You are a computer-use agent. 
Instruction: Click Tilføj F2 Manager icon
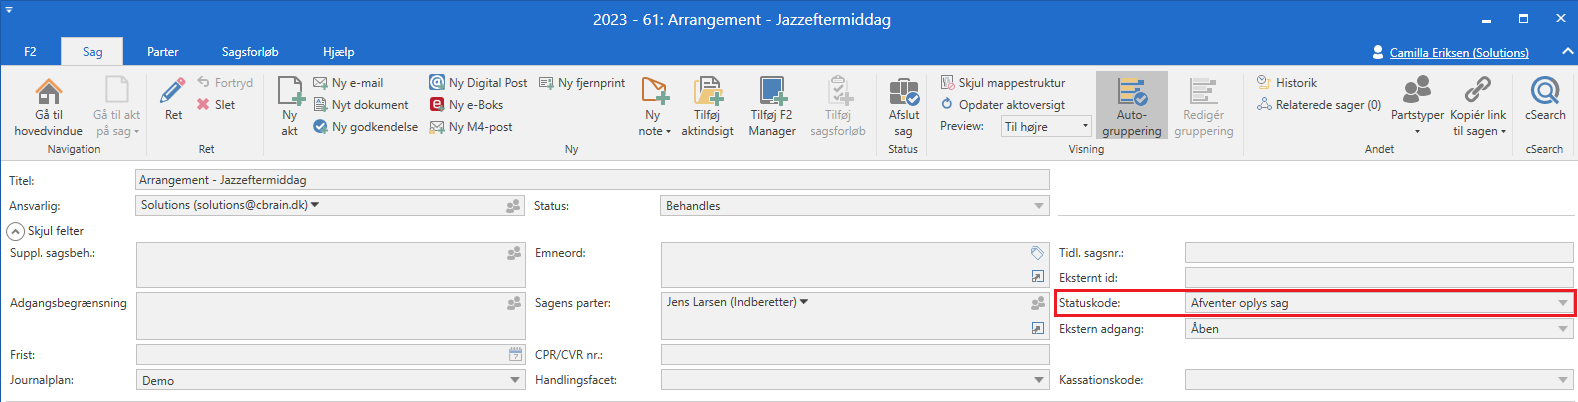click(772, 92)
